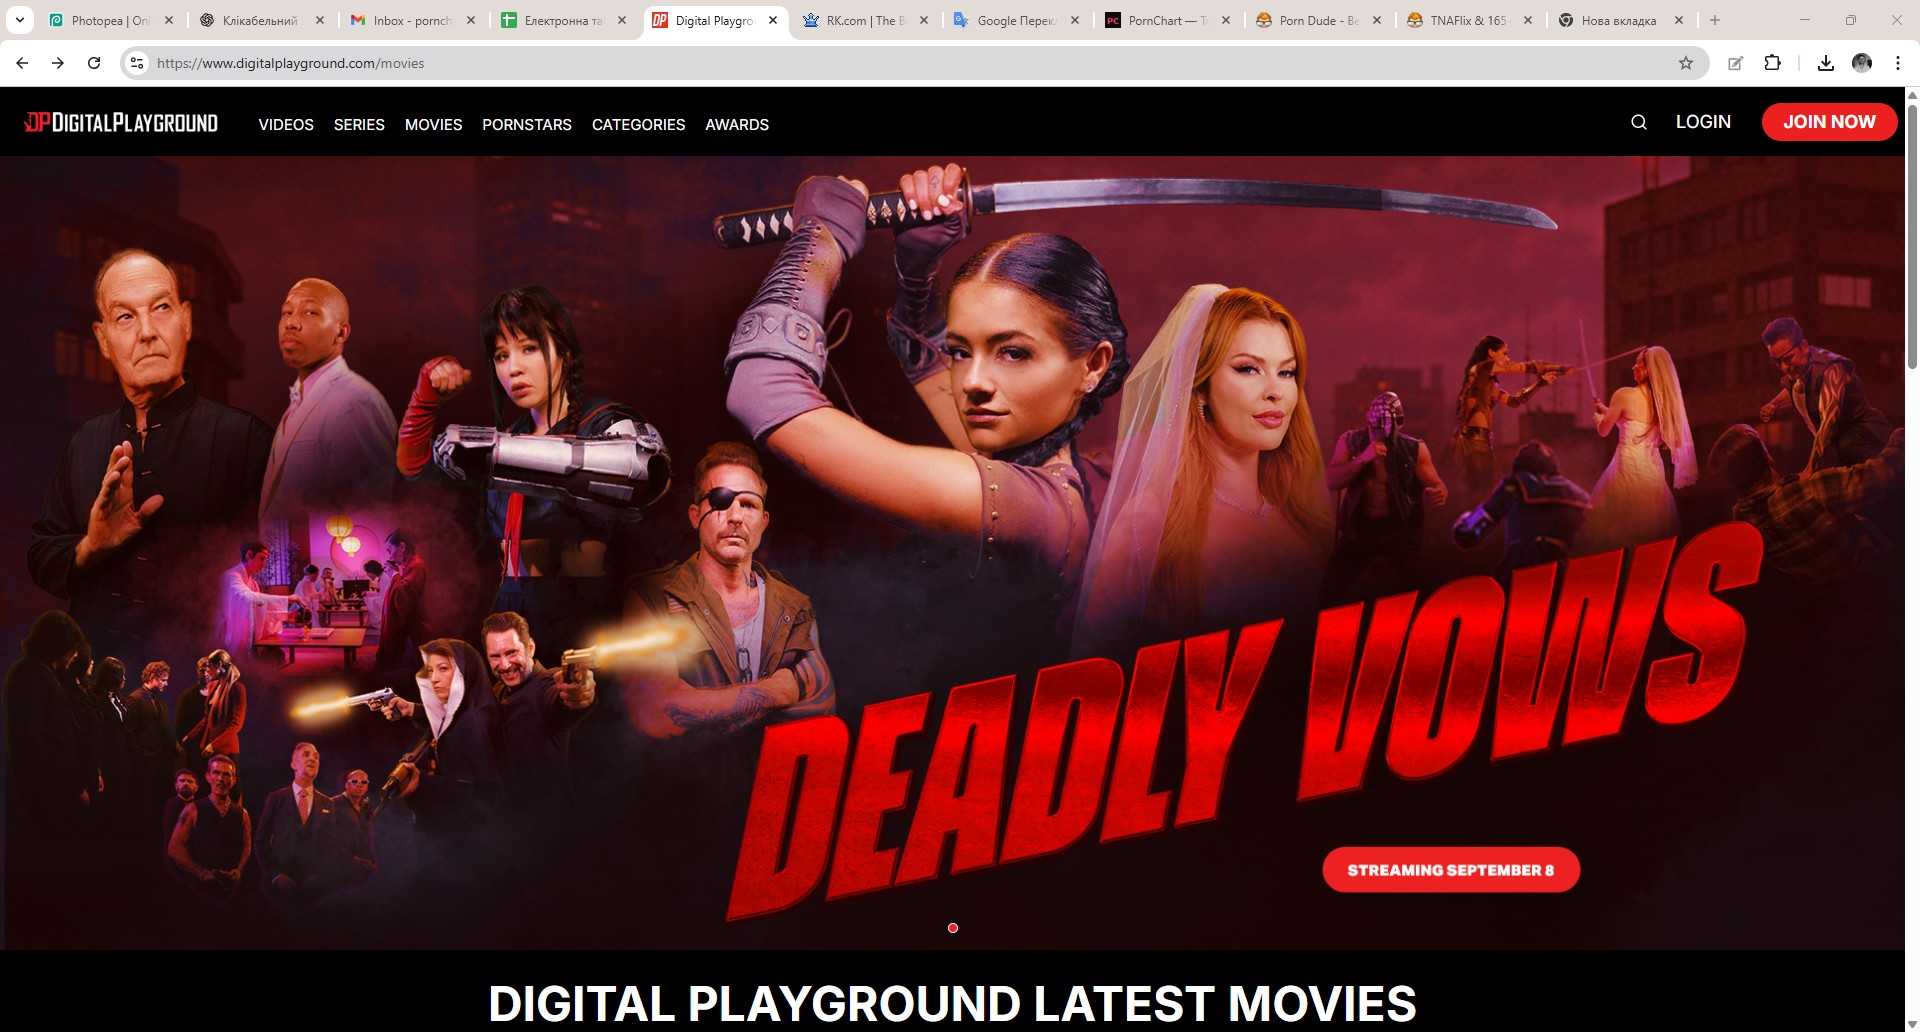
Task: Click the DigitalPlayground logo
Action: (120, 121)
